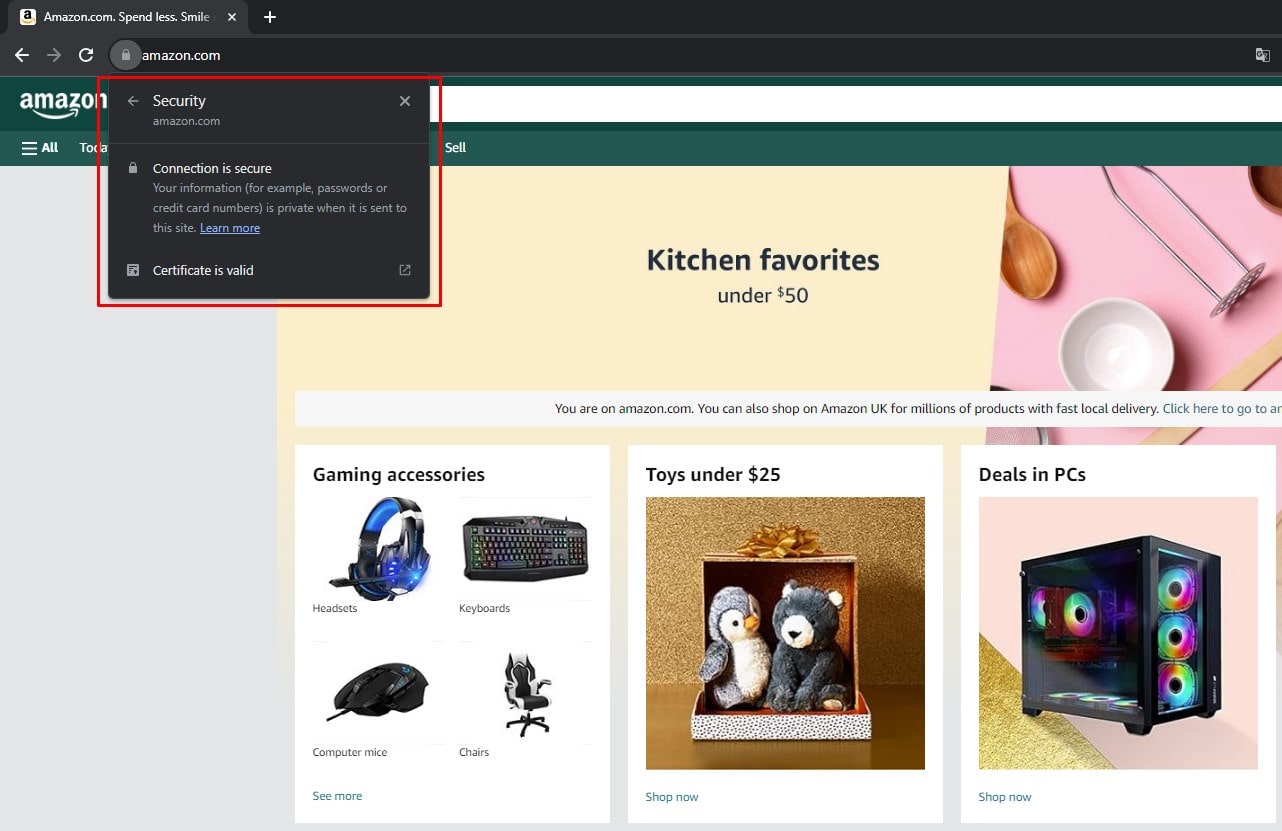The image size is (1282, 831).
Task: Click See more under Gaming accessories
Action: click(x=337, y=796)
